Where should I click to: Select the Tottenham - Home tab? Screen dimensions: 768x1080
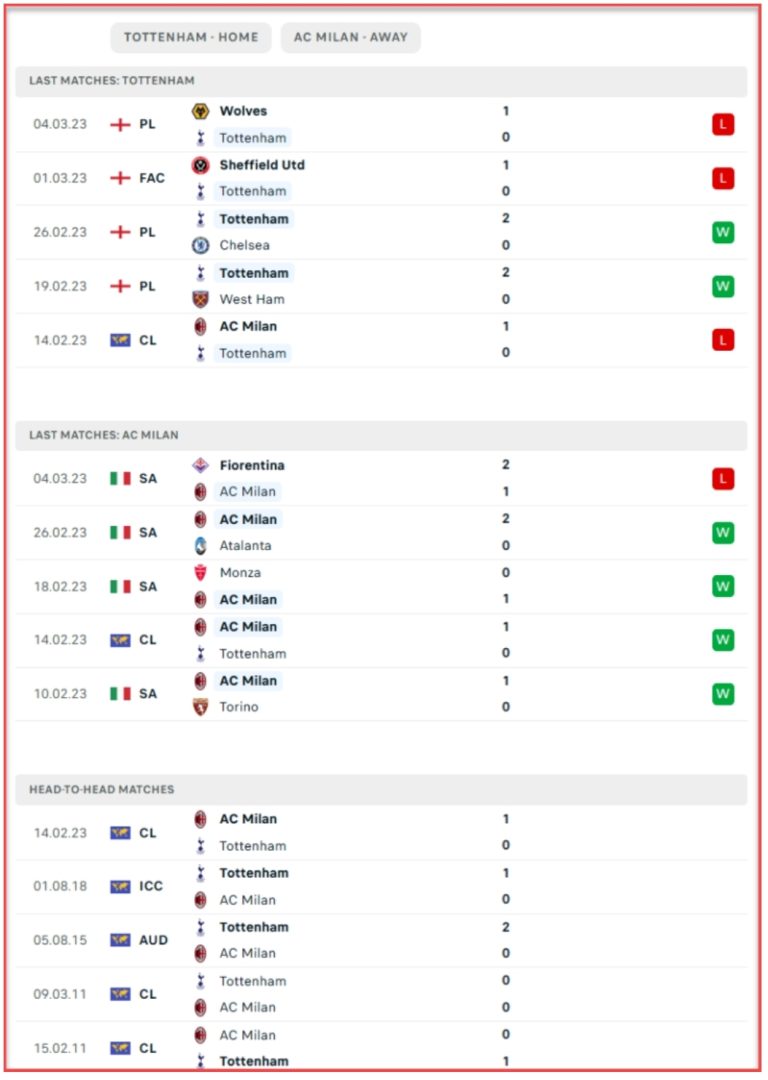[x=191, y=37]
